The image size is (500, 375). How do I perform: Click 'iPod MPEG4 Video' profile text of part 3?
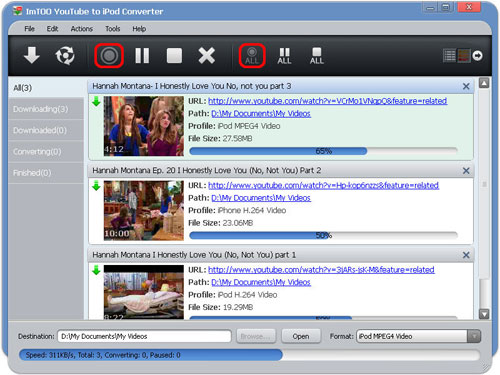pos(249,126)
